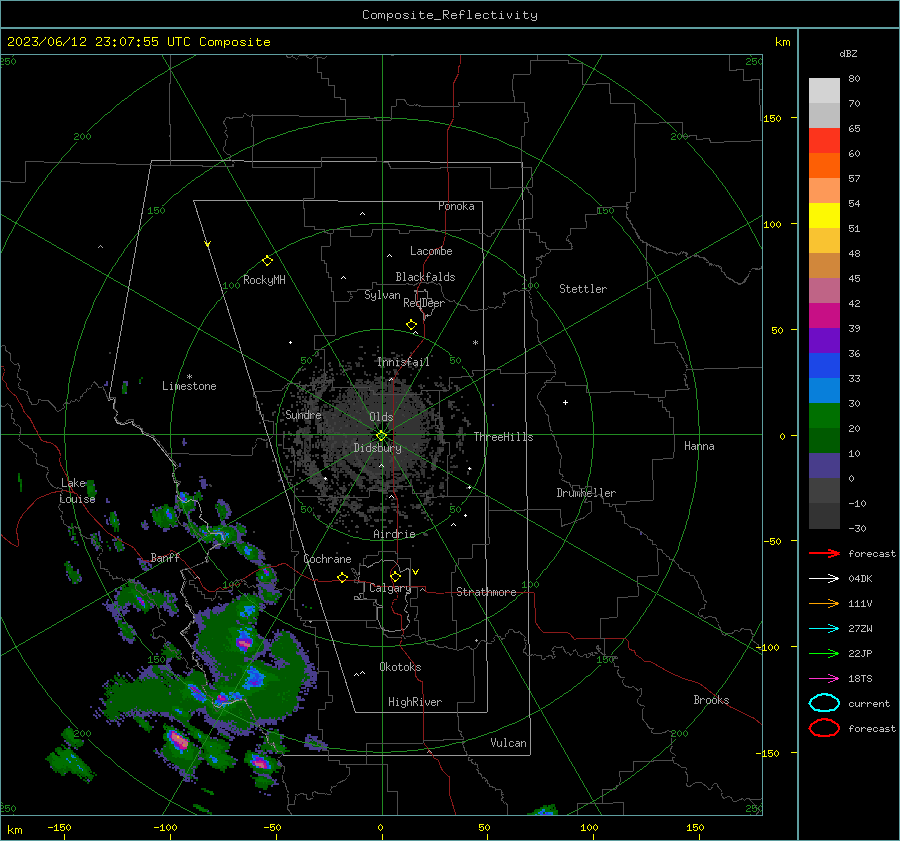Click the HighRiver city label
The width and height of the screenshot is (900, 841).
(x=415, y=702)
